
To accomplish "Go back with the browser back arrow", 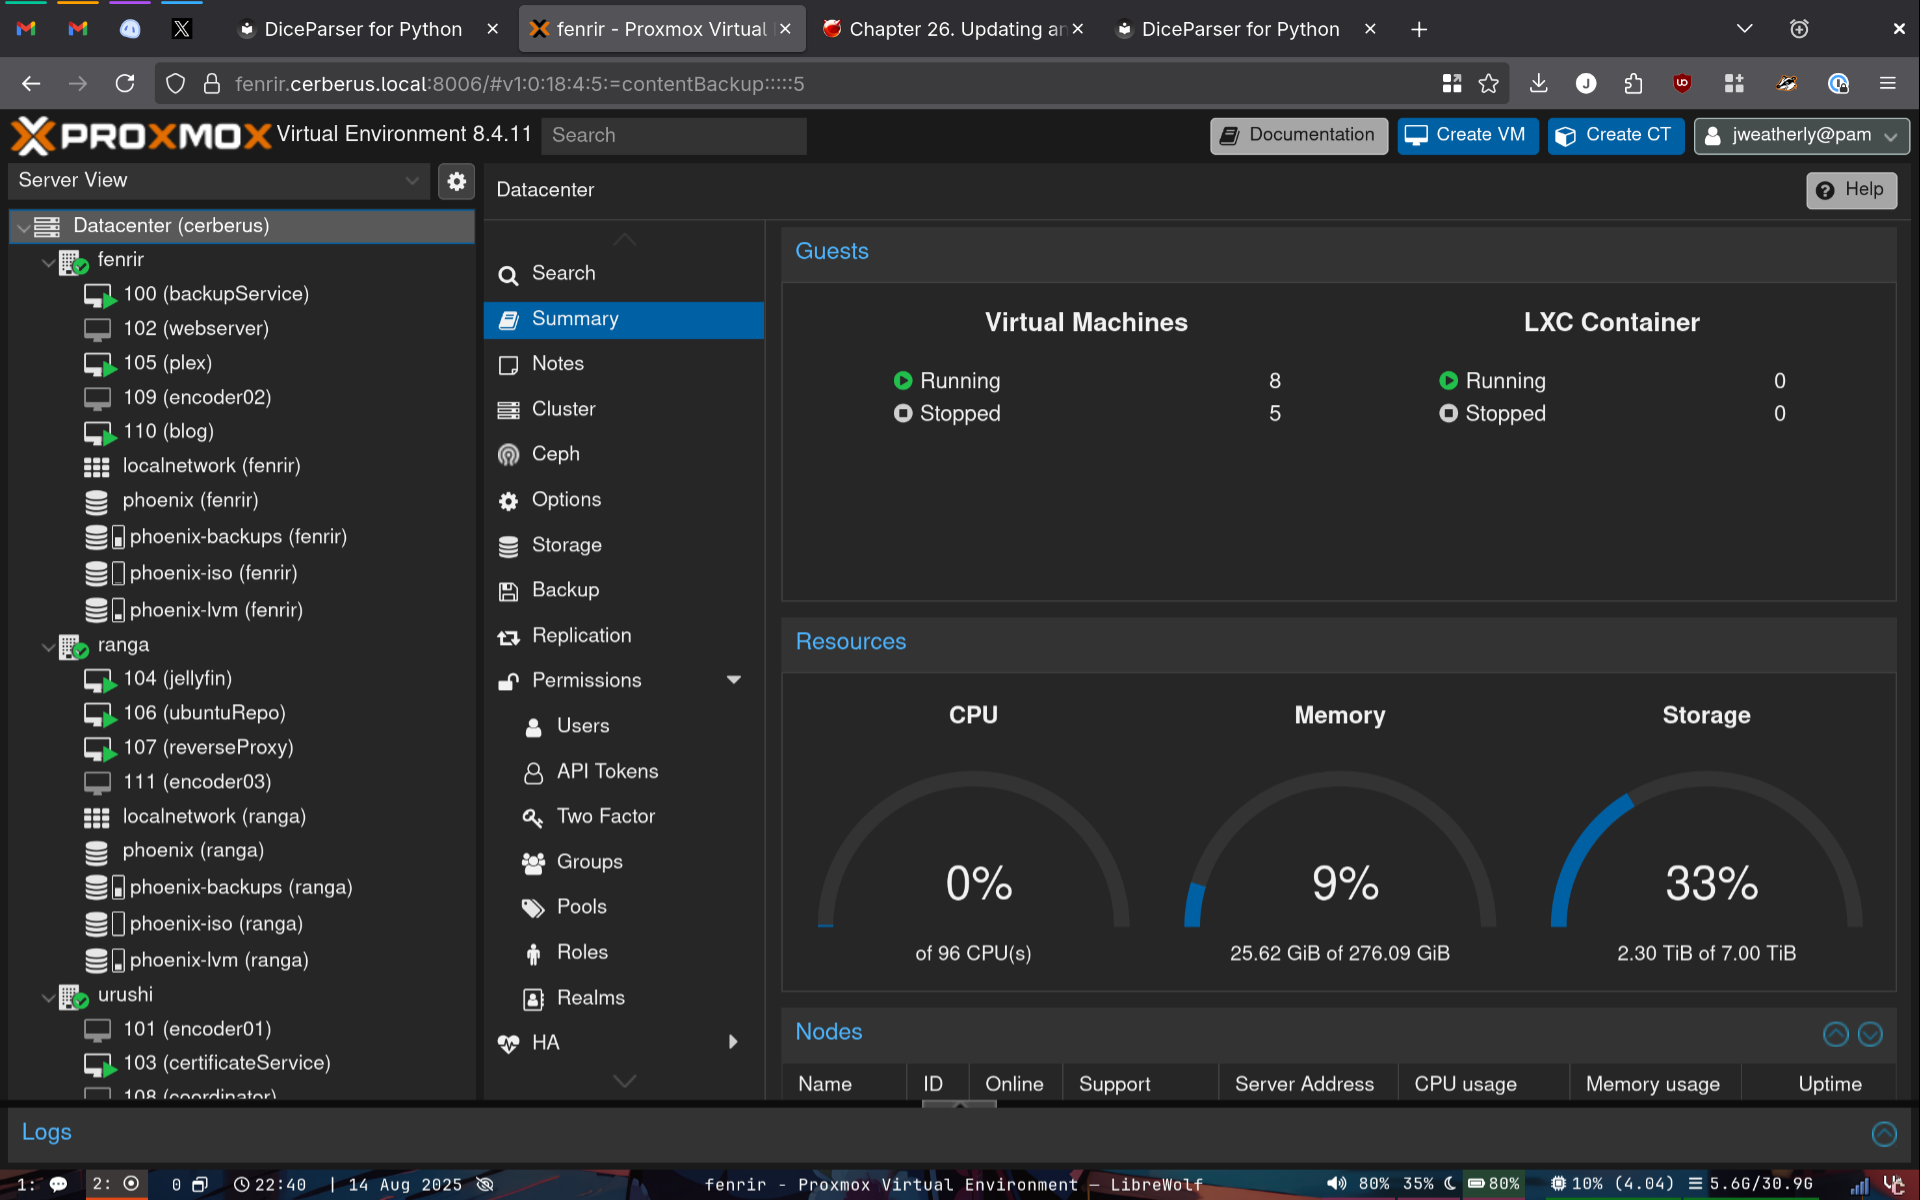I will coord(31,84).
